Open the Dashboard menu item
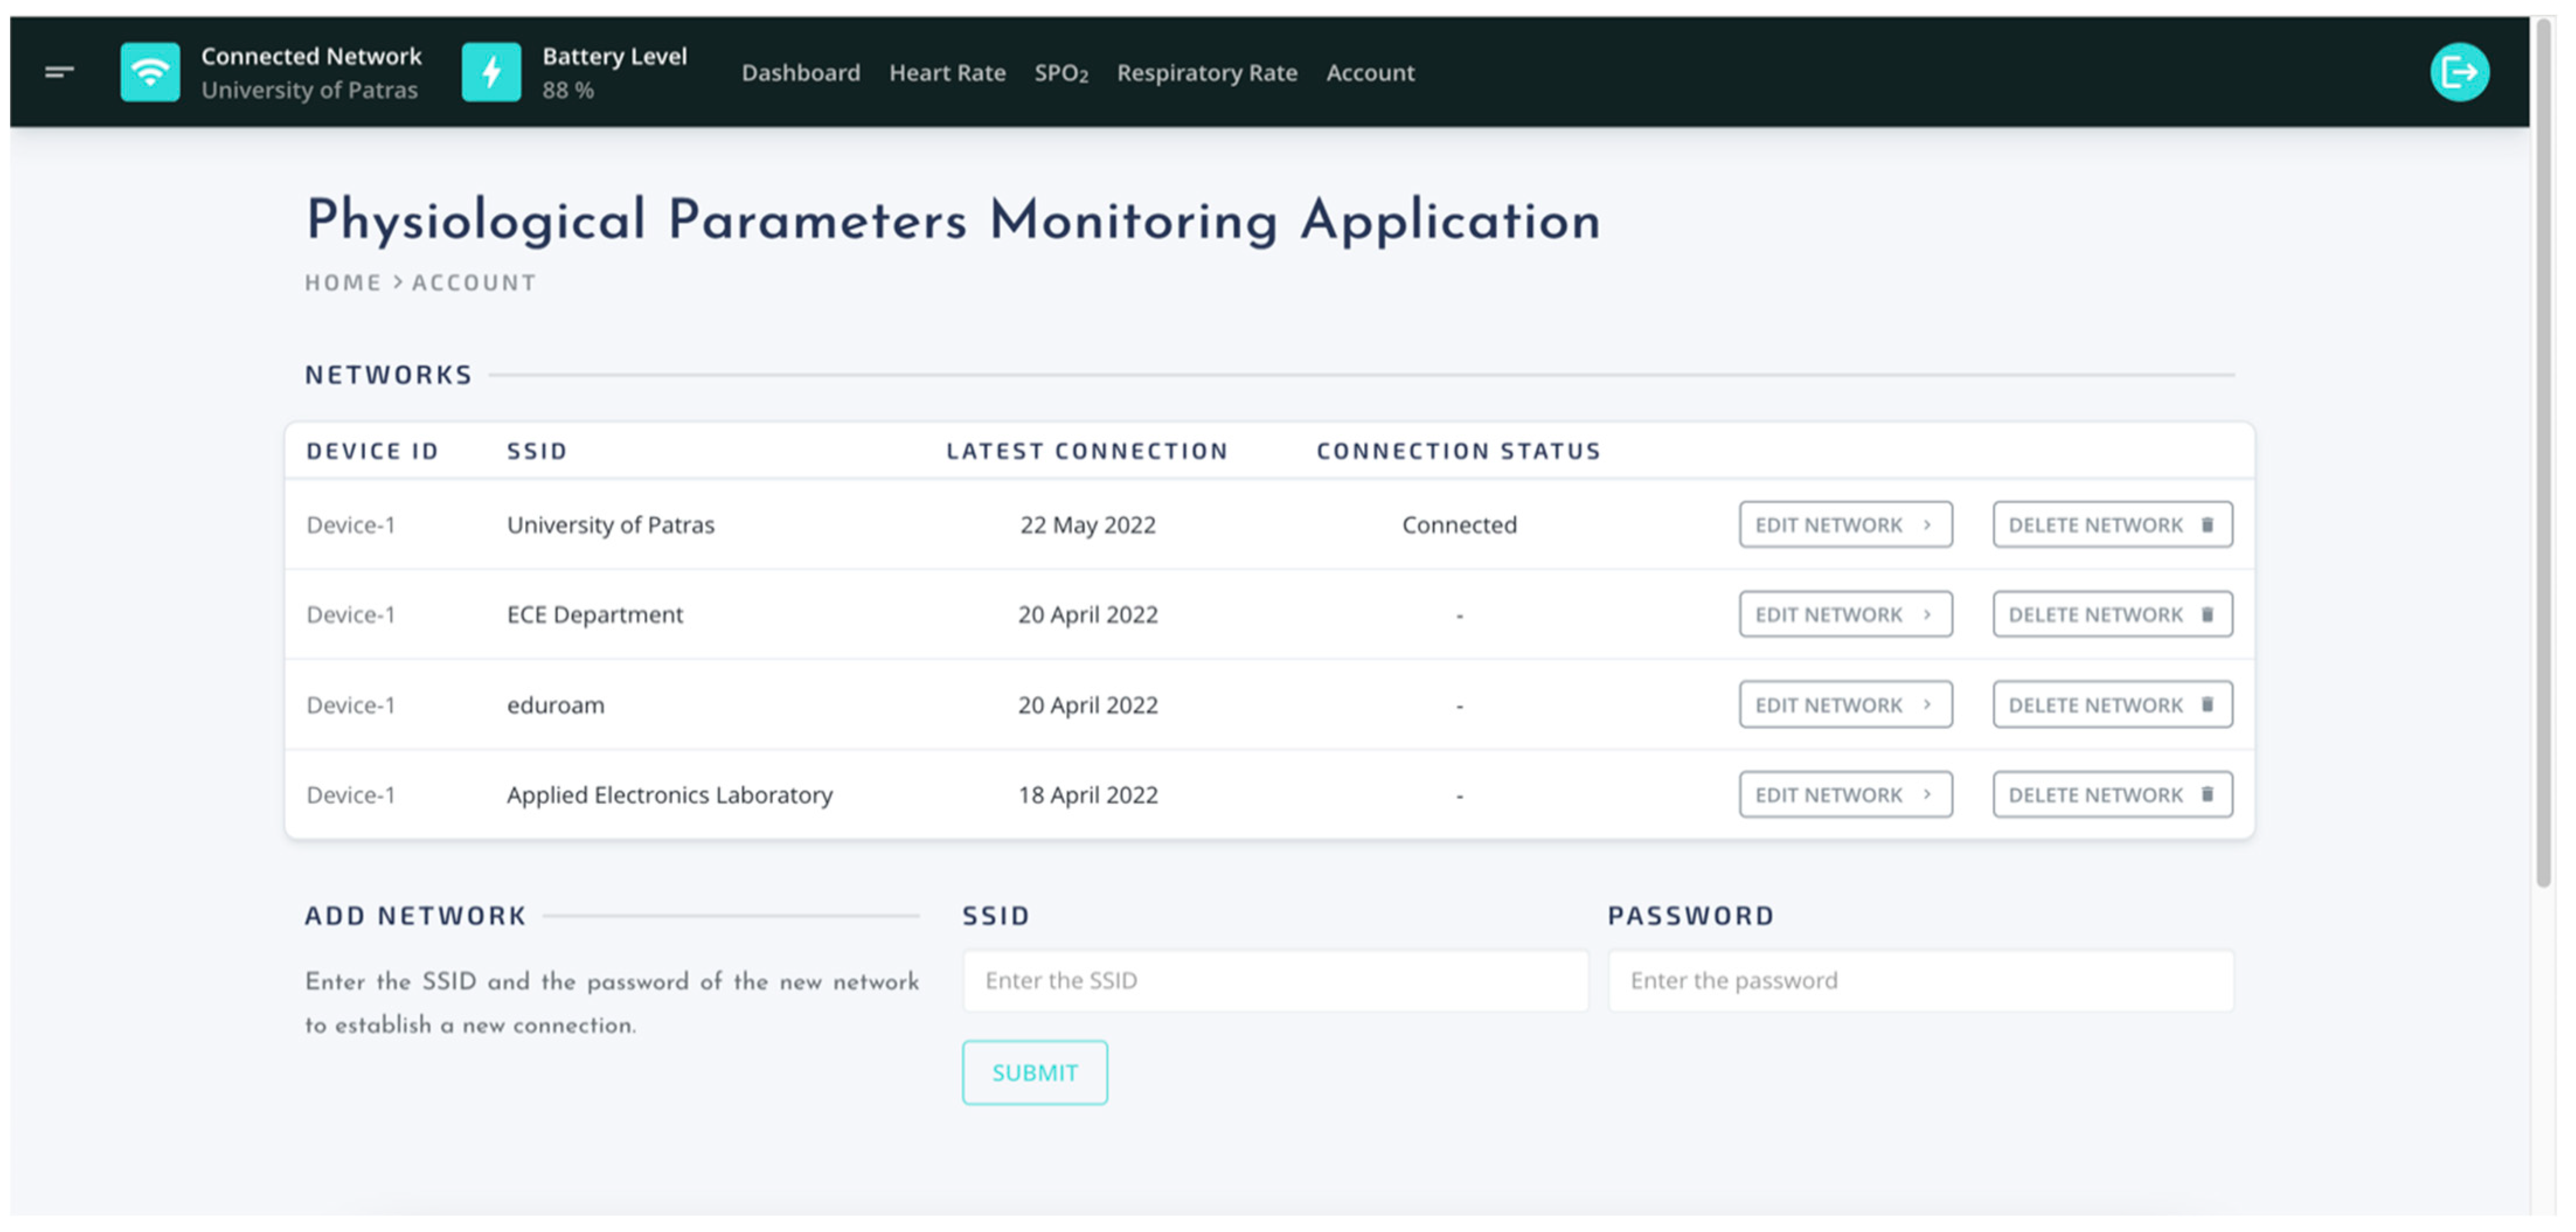 click(x=800, y=73)
